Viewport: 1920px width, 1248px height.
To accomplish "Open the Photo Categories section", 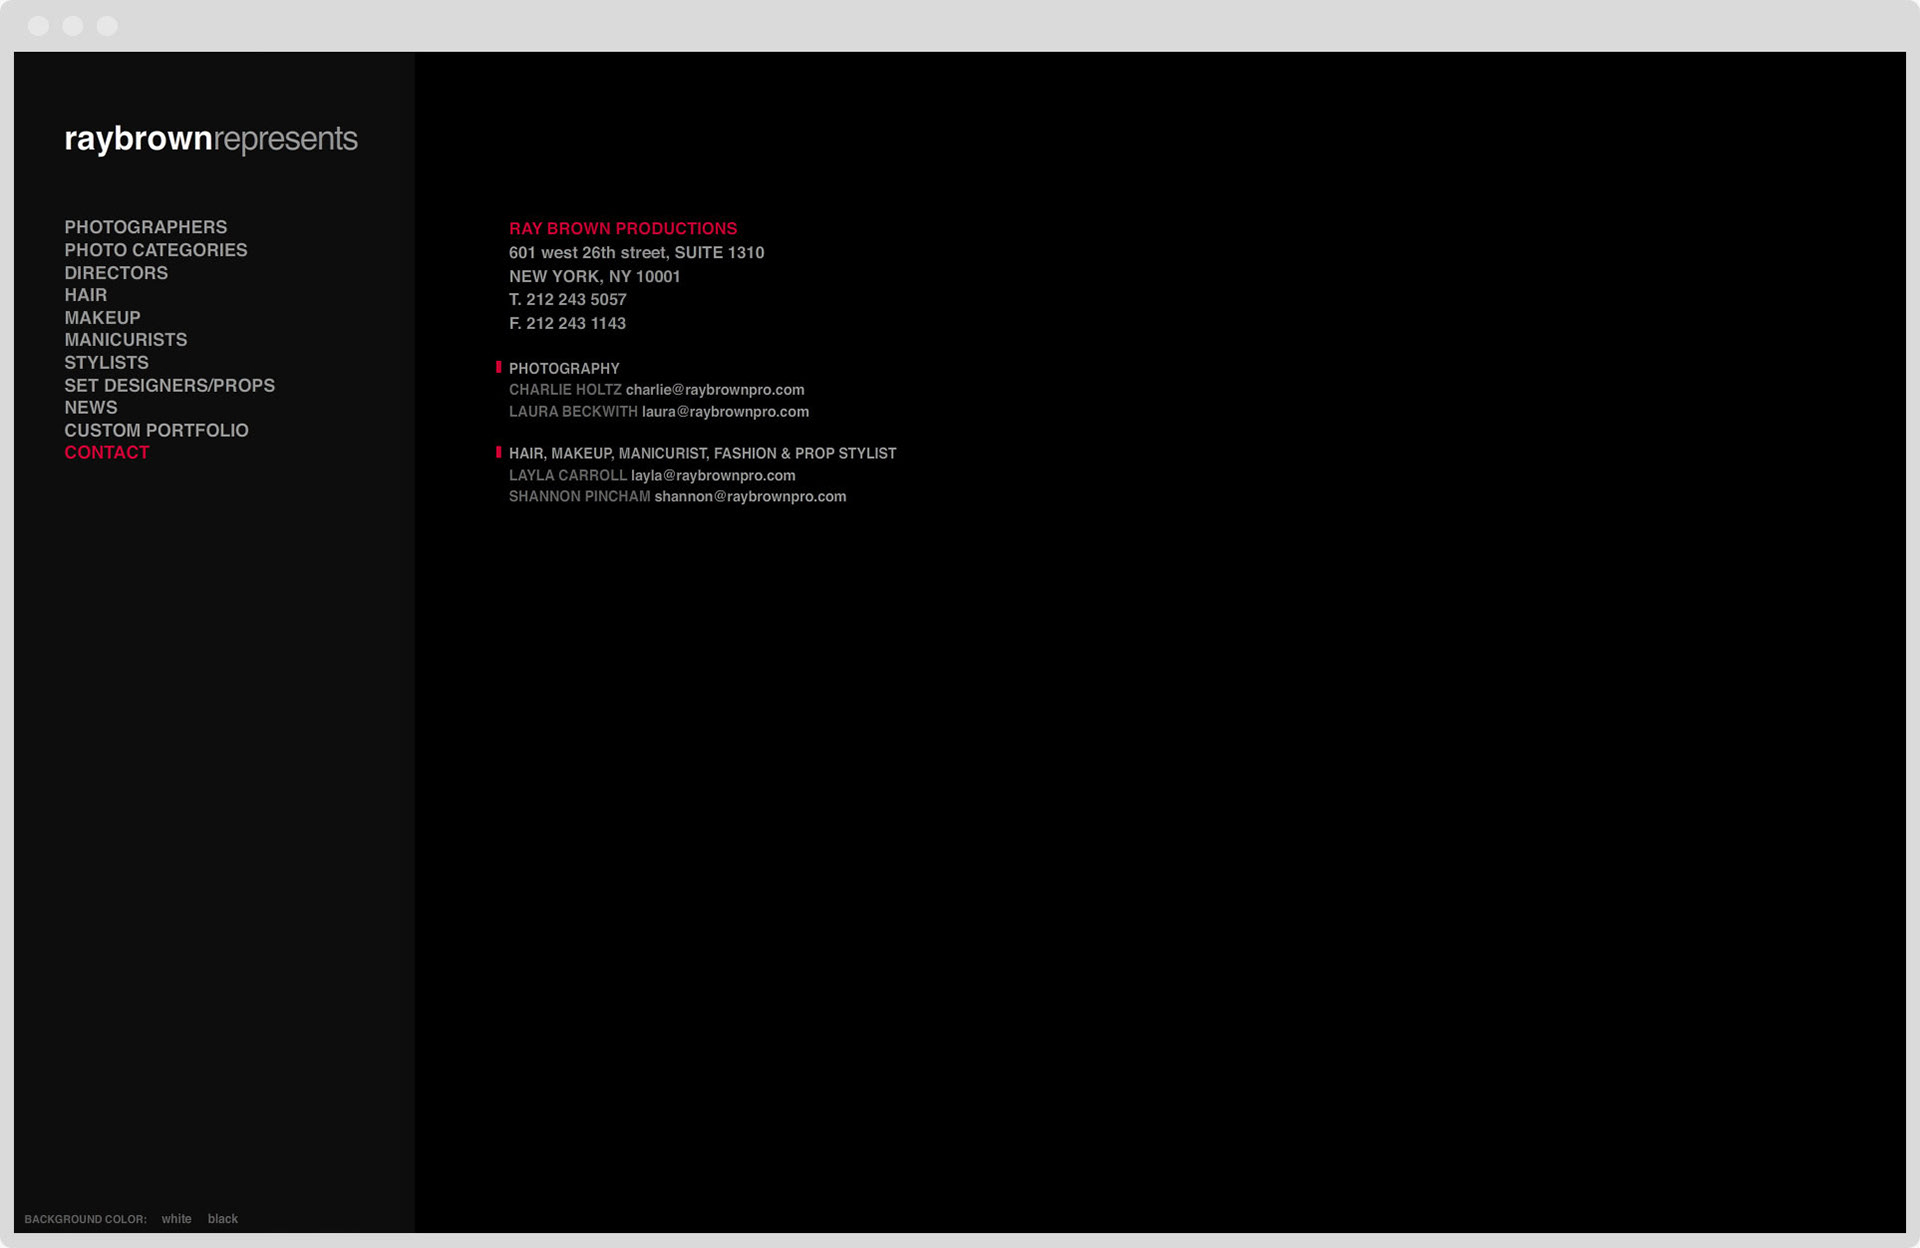I will click(x=155, y=250).
